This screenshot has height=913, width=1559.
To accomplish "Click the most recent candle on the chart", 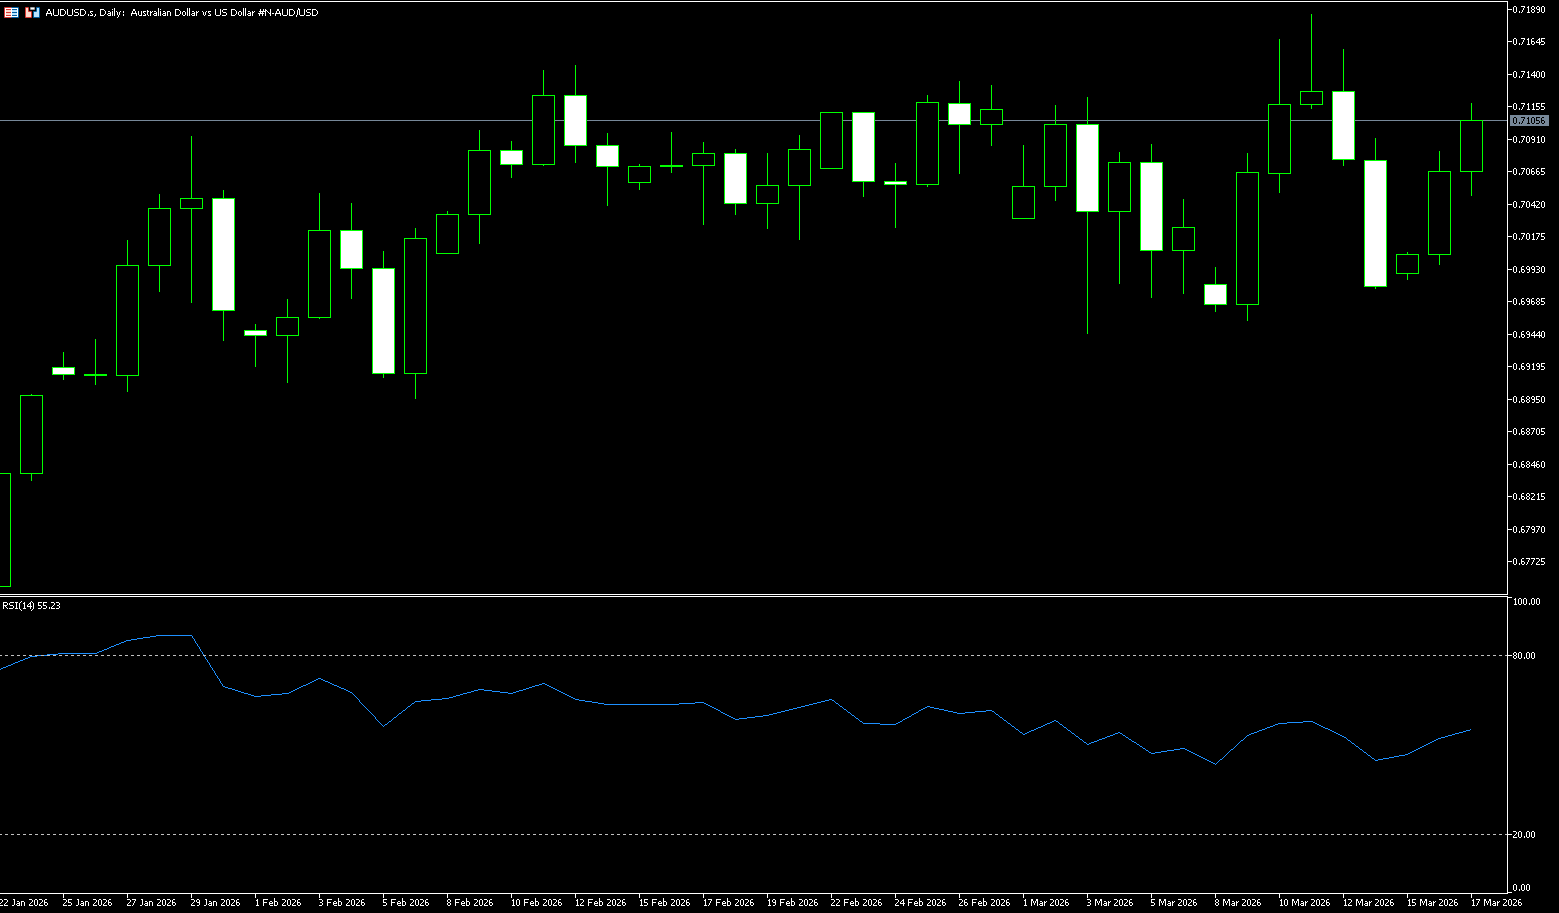I will (x=1471, y=146).
